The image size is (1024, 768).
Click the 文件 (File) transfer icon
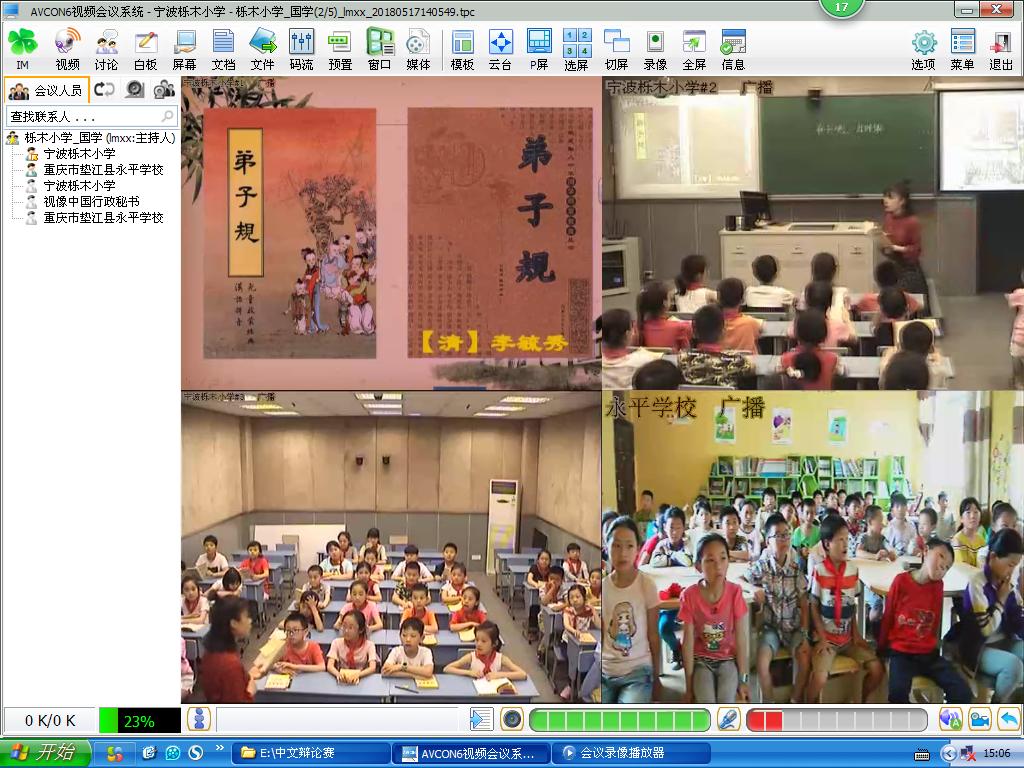point(263,50)
